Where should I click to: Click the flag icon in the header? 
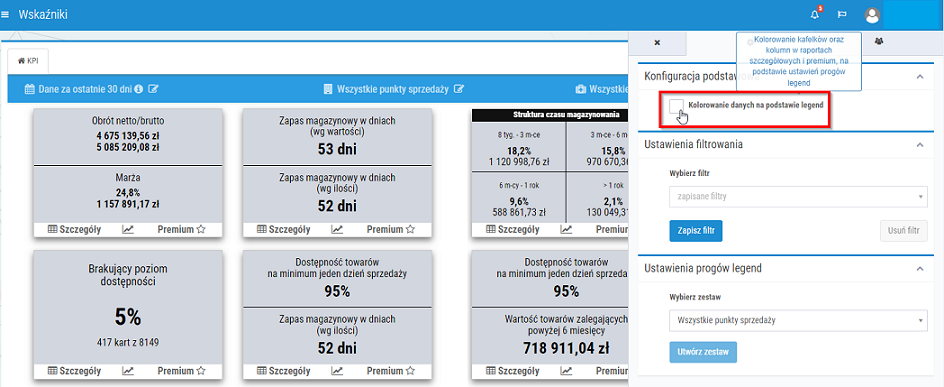coord(843,14)
